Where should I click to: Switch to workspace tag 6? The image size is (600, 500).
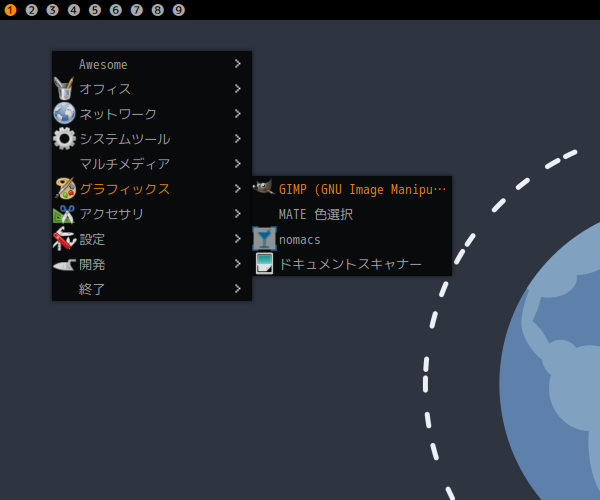(x=116, y=10)
